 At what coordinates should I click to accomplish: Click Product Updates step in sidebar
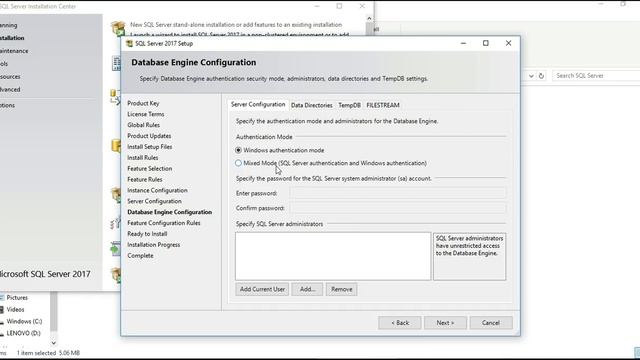[x=149, y=136]
